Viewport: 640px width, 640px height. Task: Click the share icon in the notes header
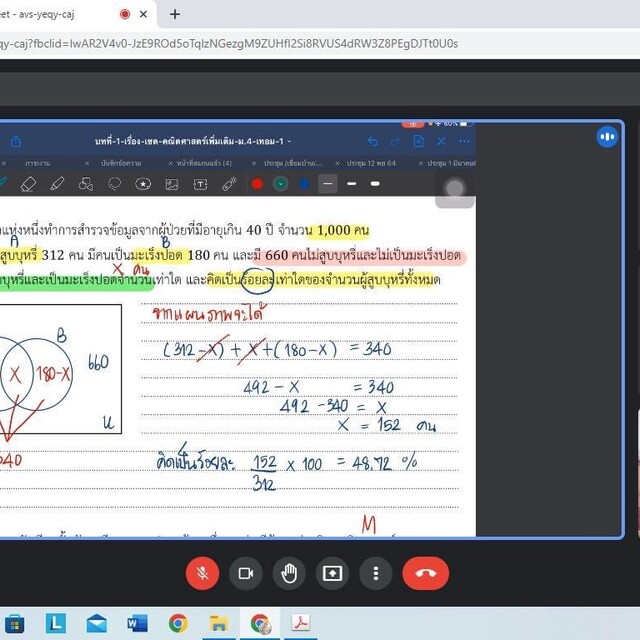(15, 142)
